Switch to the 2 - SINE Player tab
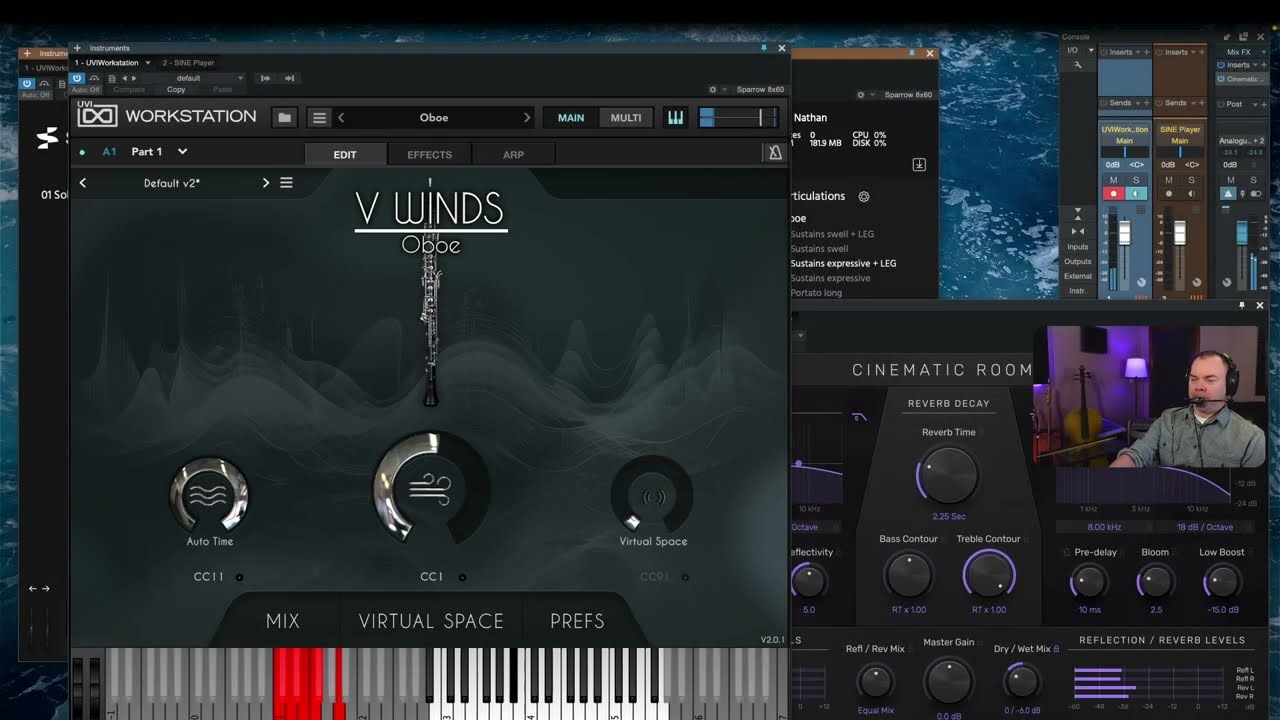 click(x=189, y=63)
